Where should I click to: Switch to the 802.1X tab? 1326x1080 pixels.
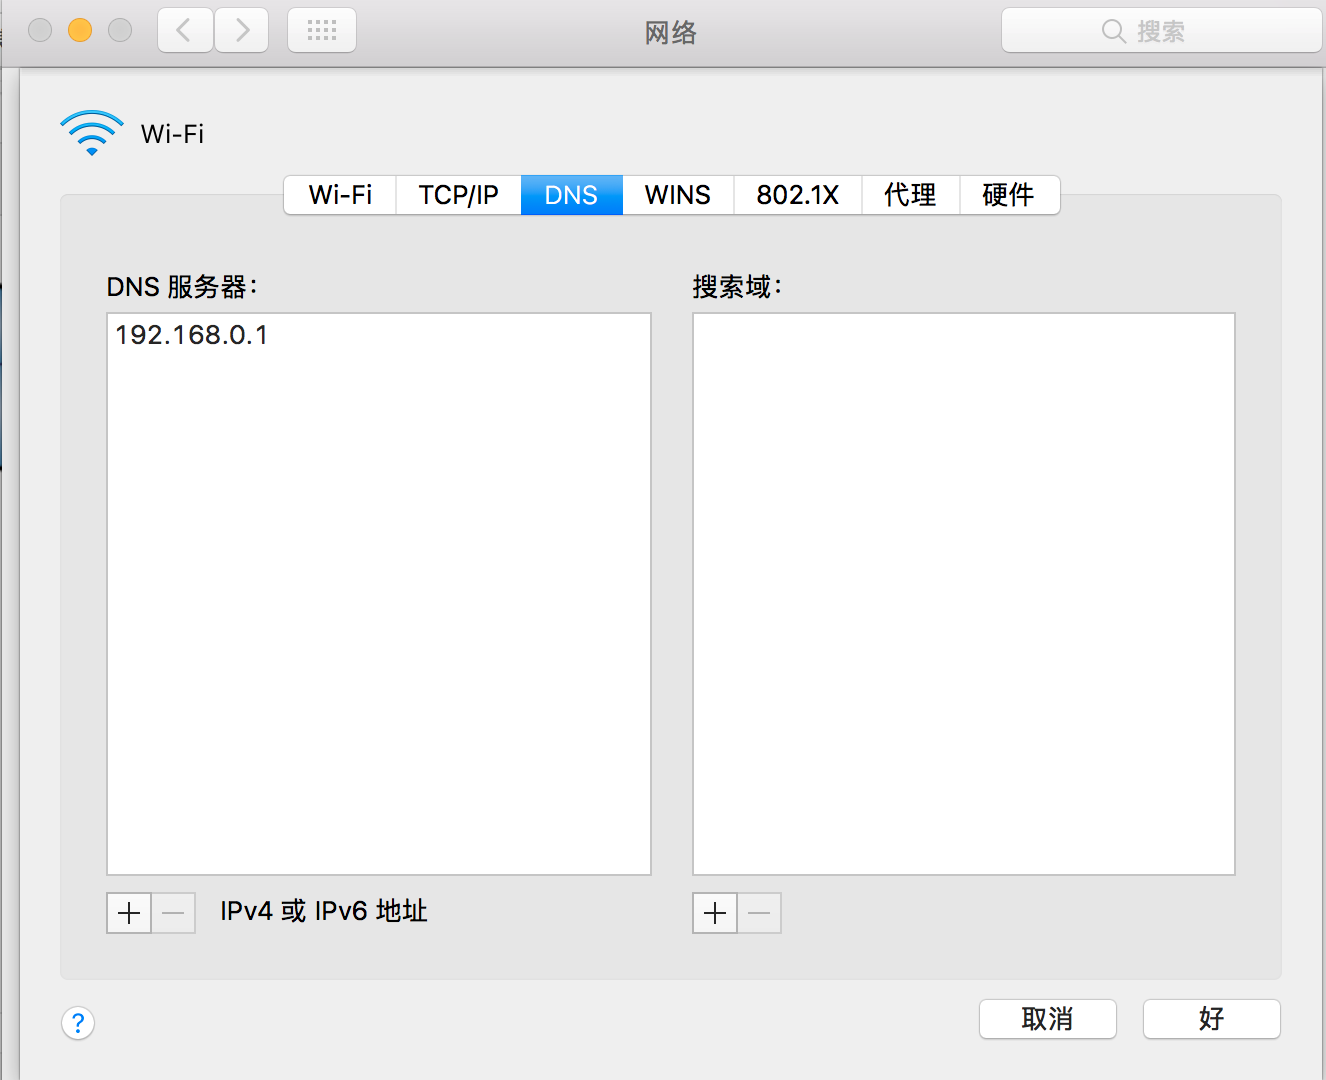pyautogui.click(x=797, y=195)
